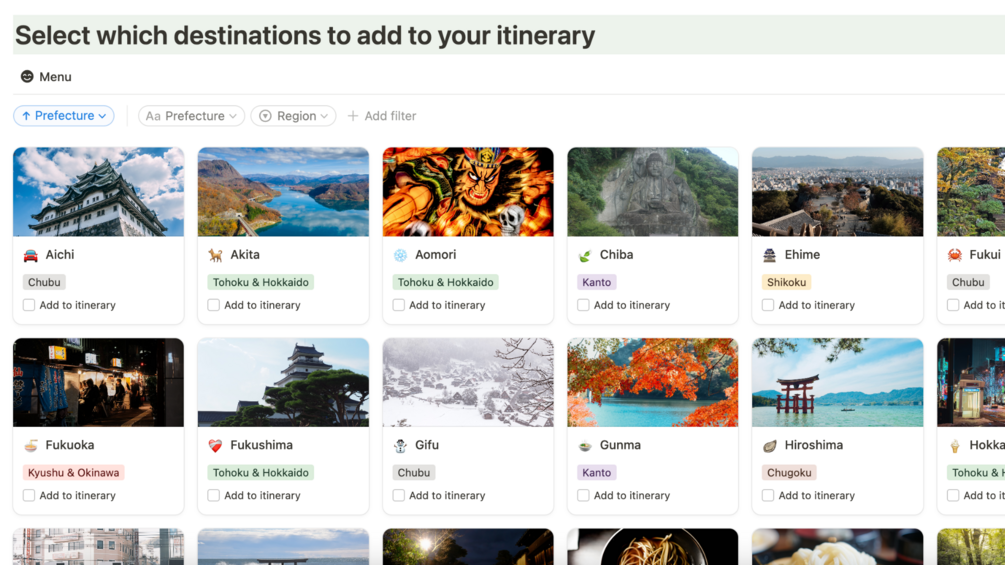Click Gunma autumn lake cover photo

(x=652, y=382)
